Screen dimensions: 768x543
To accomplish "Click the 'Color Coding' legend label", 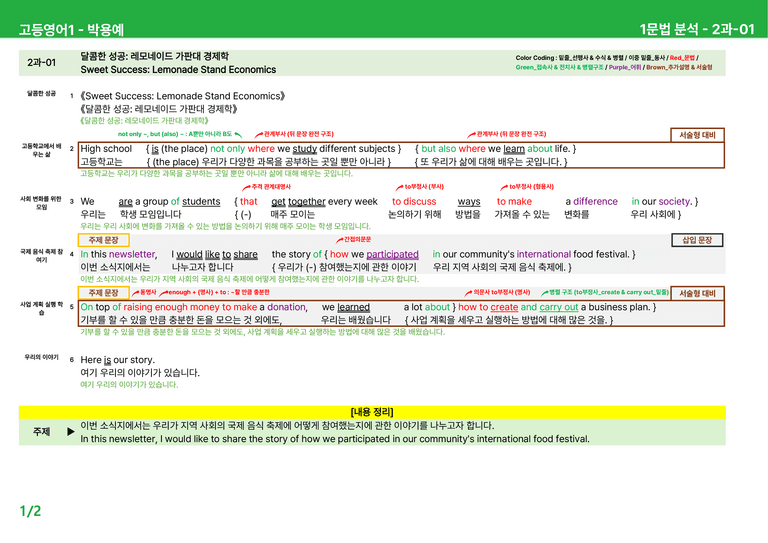I will (x=535, y=58).
